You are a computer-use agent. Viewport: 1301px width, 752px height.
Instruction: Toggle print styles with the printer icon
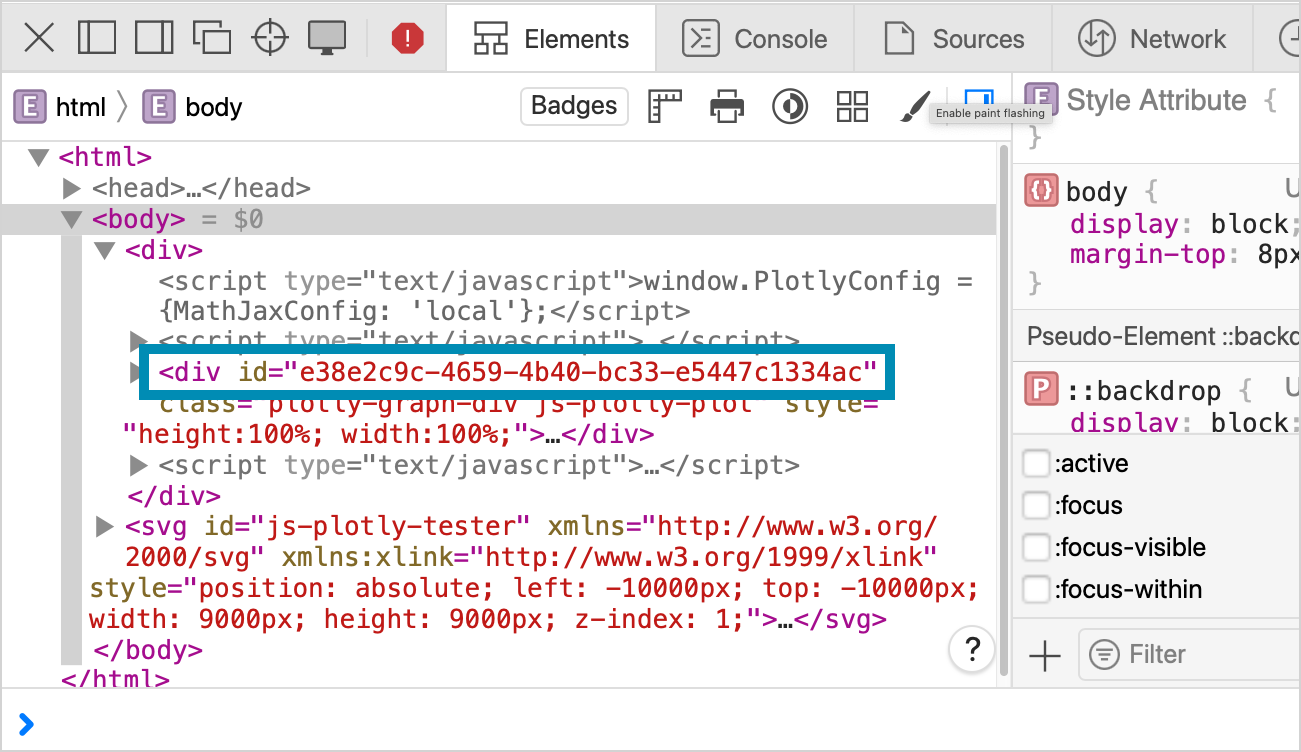(x=727, y=106)
